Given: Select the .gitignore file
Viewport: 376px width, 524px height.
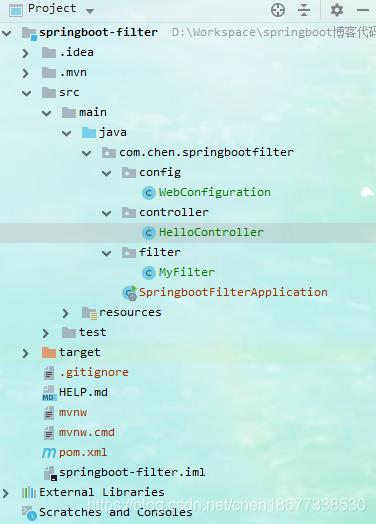Looking at the screenshot, I should (x=94, y=372).
